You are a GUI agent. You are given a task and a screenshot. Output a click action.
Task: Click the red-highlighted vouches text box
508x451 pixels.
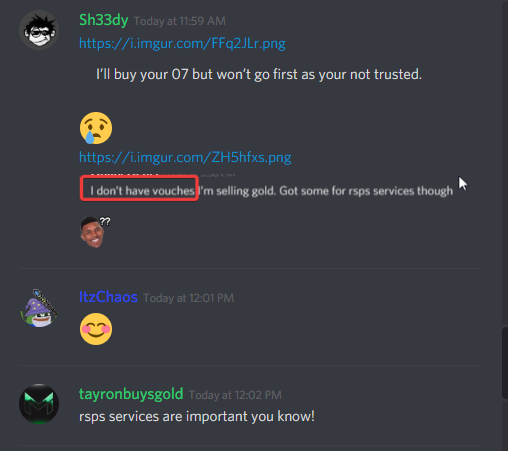139,189
